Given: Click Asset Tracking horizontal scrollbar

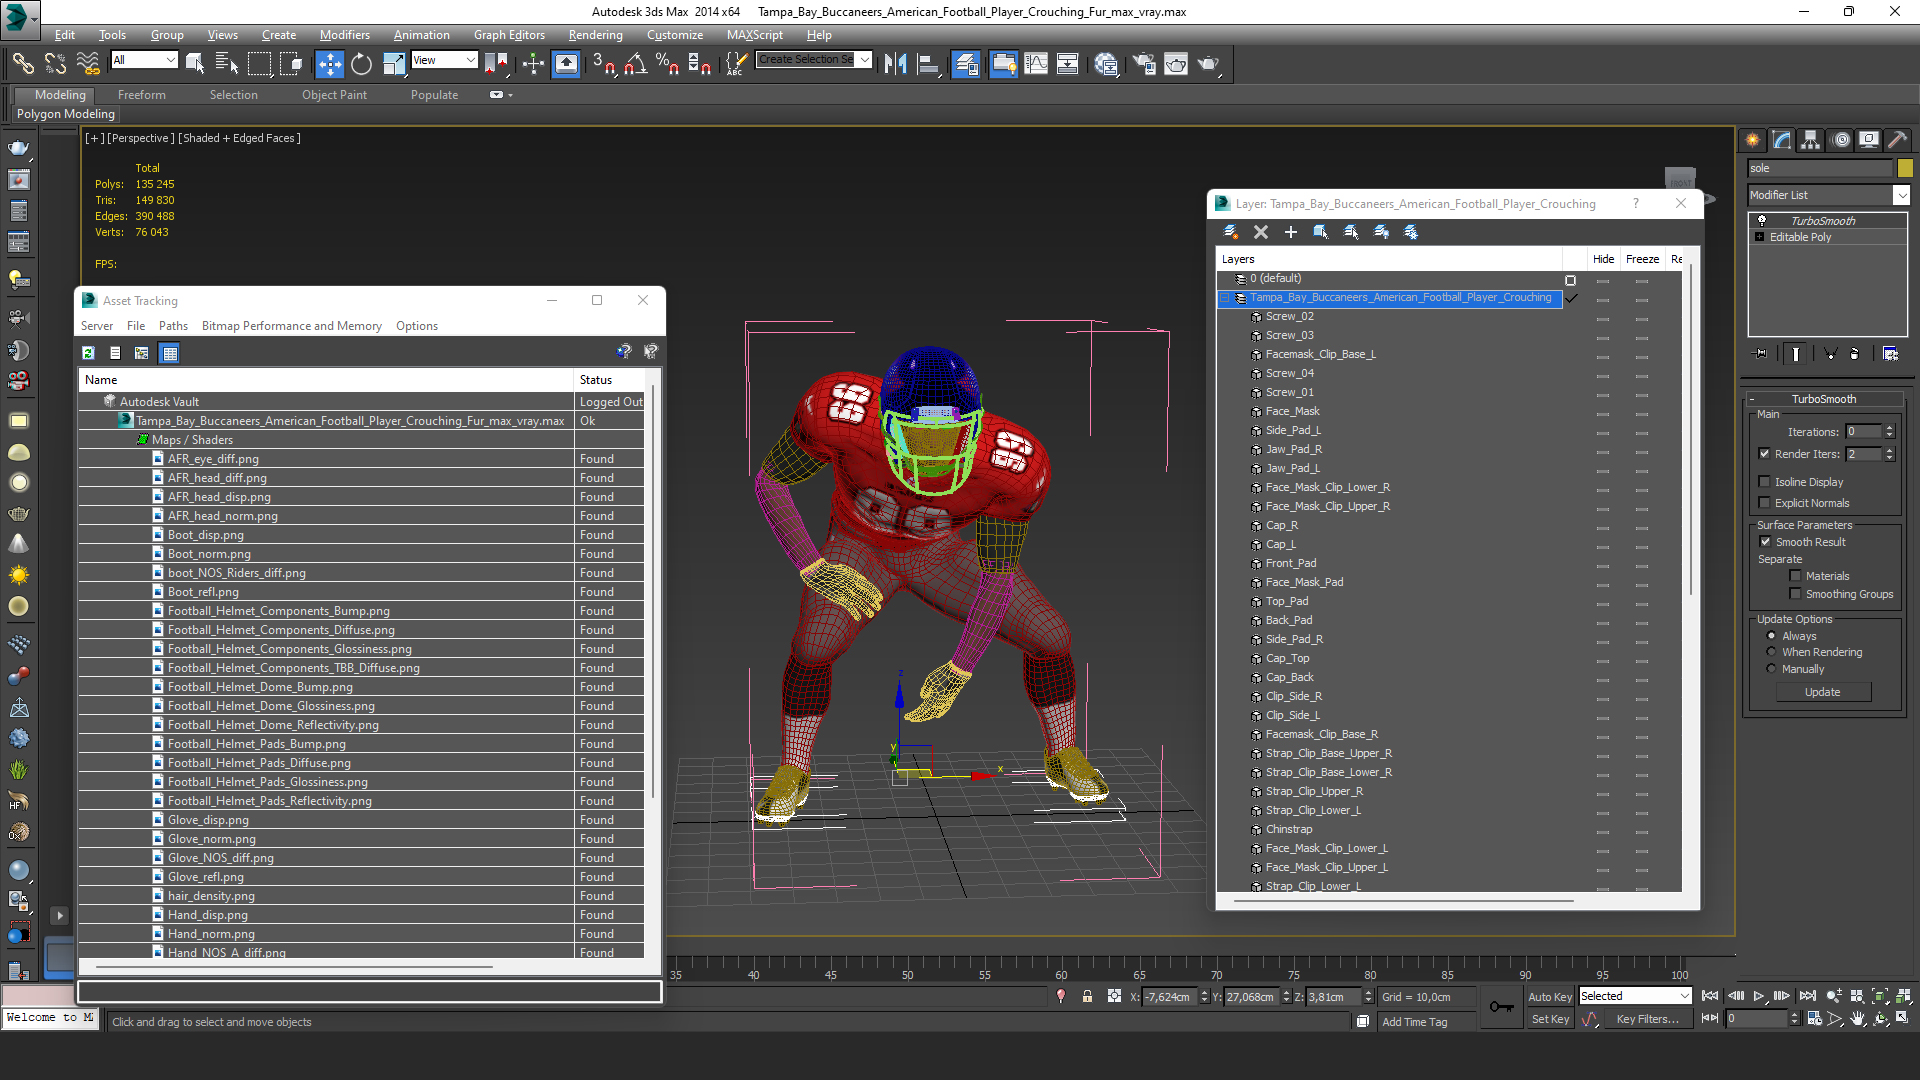Looking at the screenshot, I should click(x=294, y=967).
